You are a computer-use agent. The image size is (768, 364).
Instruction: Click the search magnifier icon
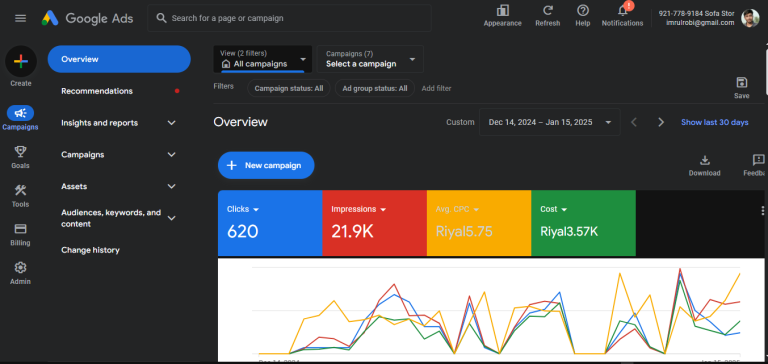coord(161,18)
